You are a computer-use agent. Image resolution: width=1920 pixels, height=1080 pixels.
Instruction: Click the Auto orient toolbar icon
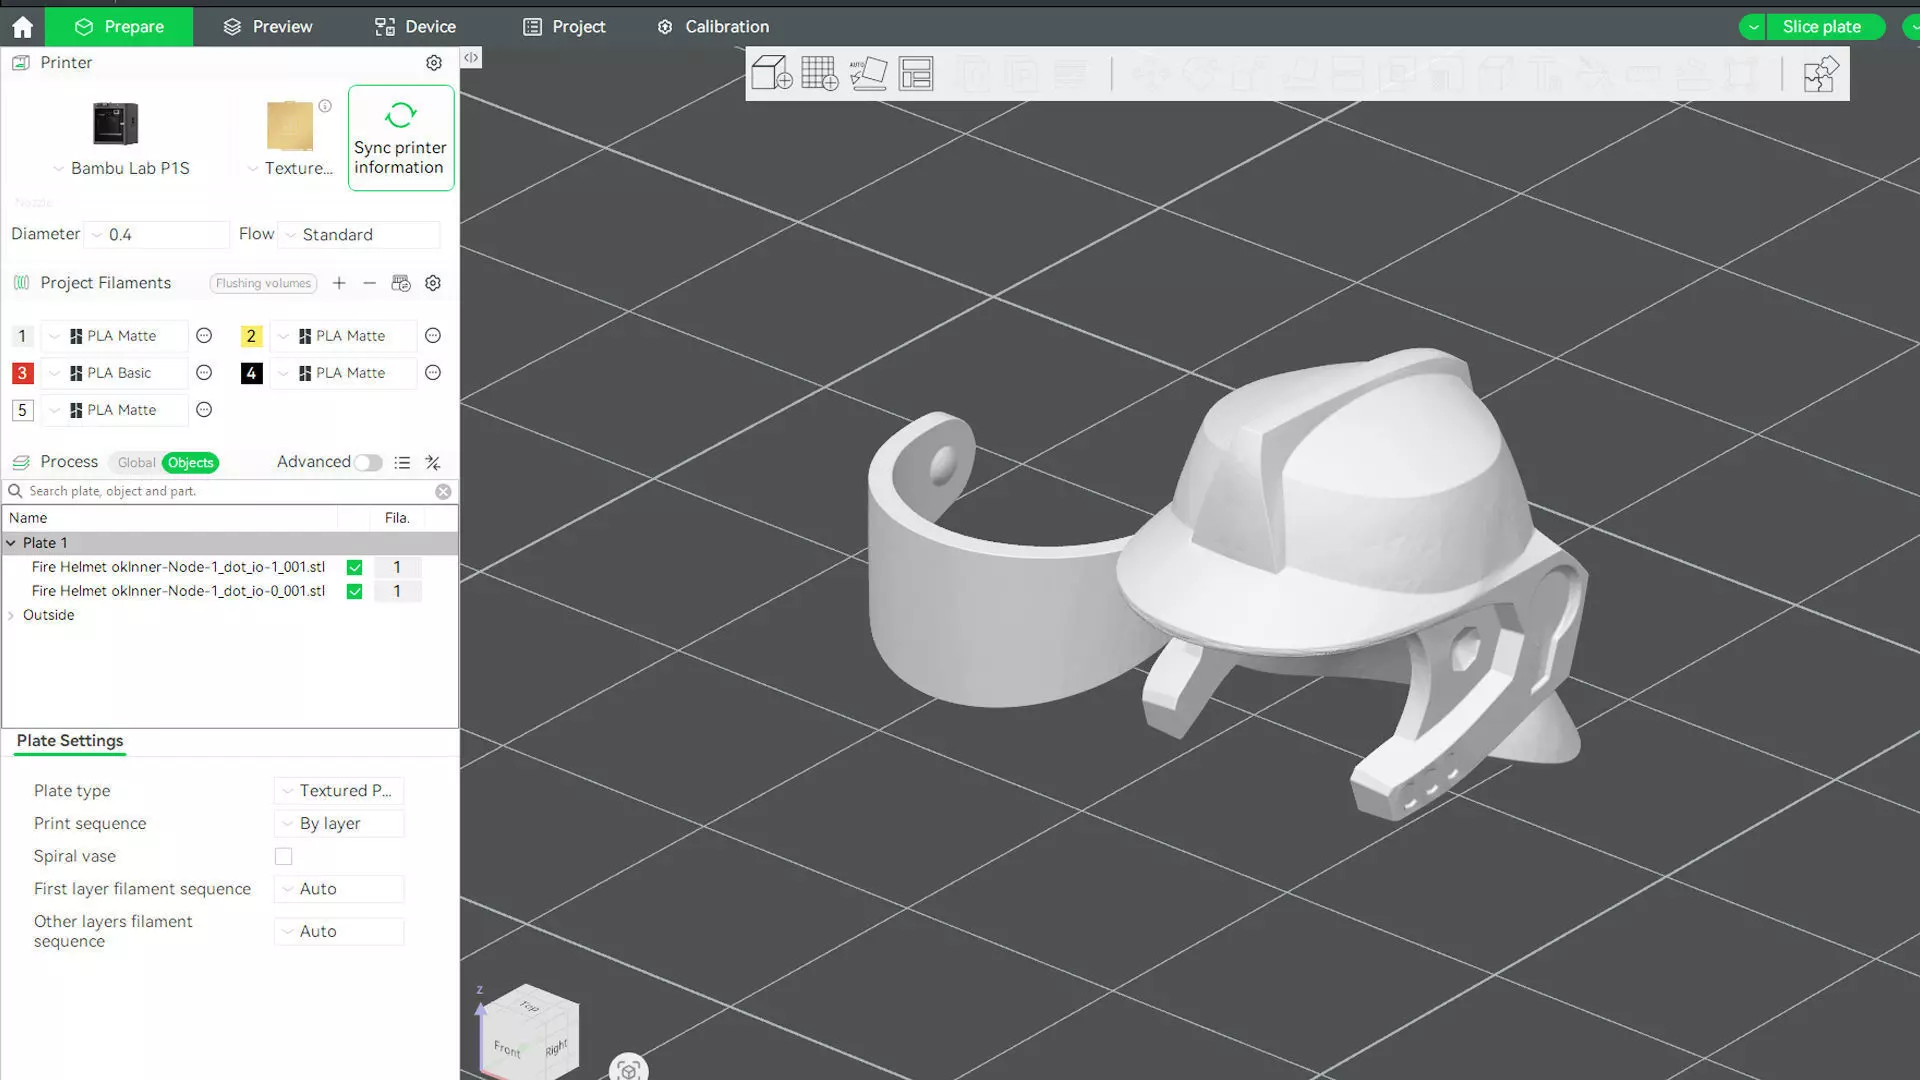click(867, 73)
